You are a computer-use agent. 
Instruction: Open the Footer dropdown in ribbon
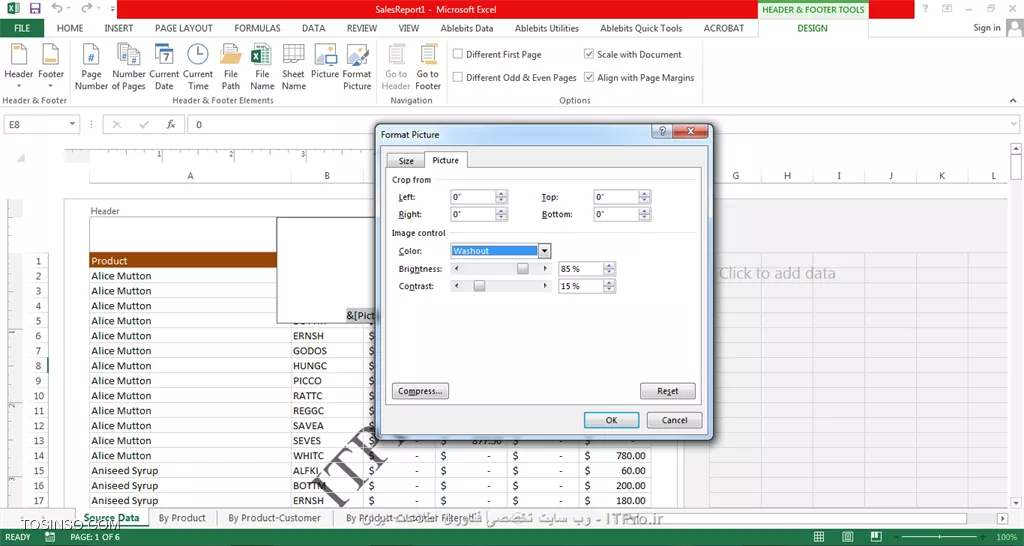[x=51, y=66]
